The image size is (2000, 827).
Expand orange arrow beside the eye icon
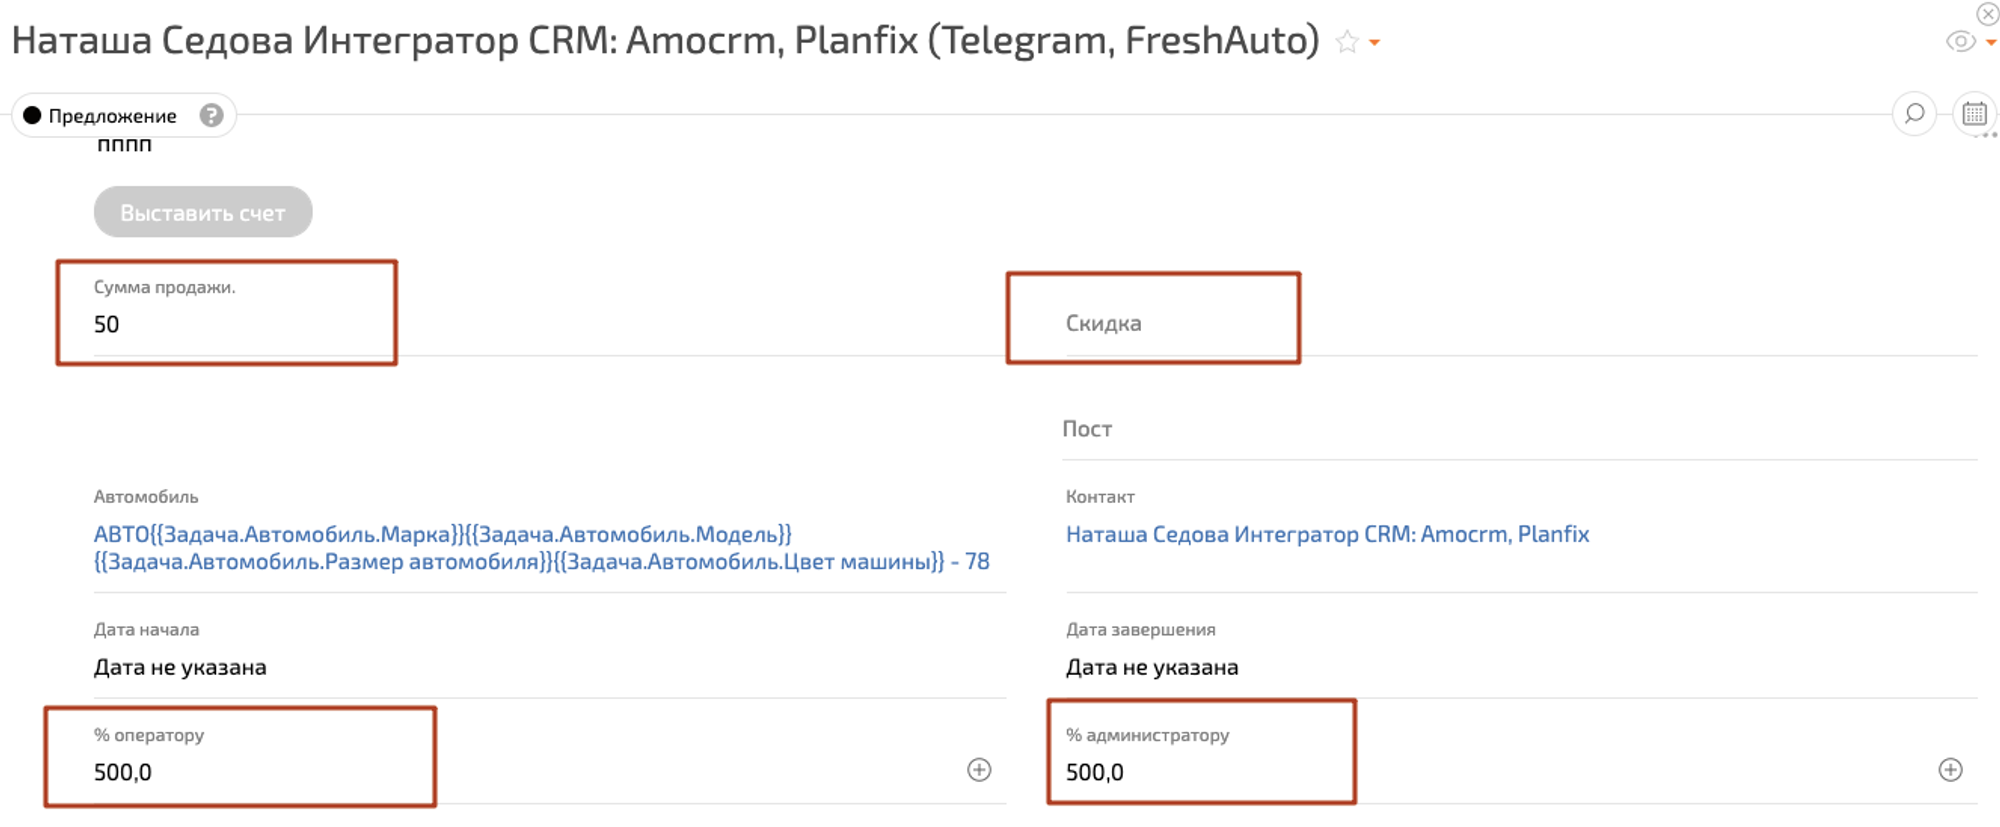coord(1991,43)
